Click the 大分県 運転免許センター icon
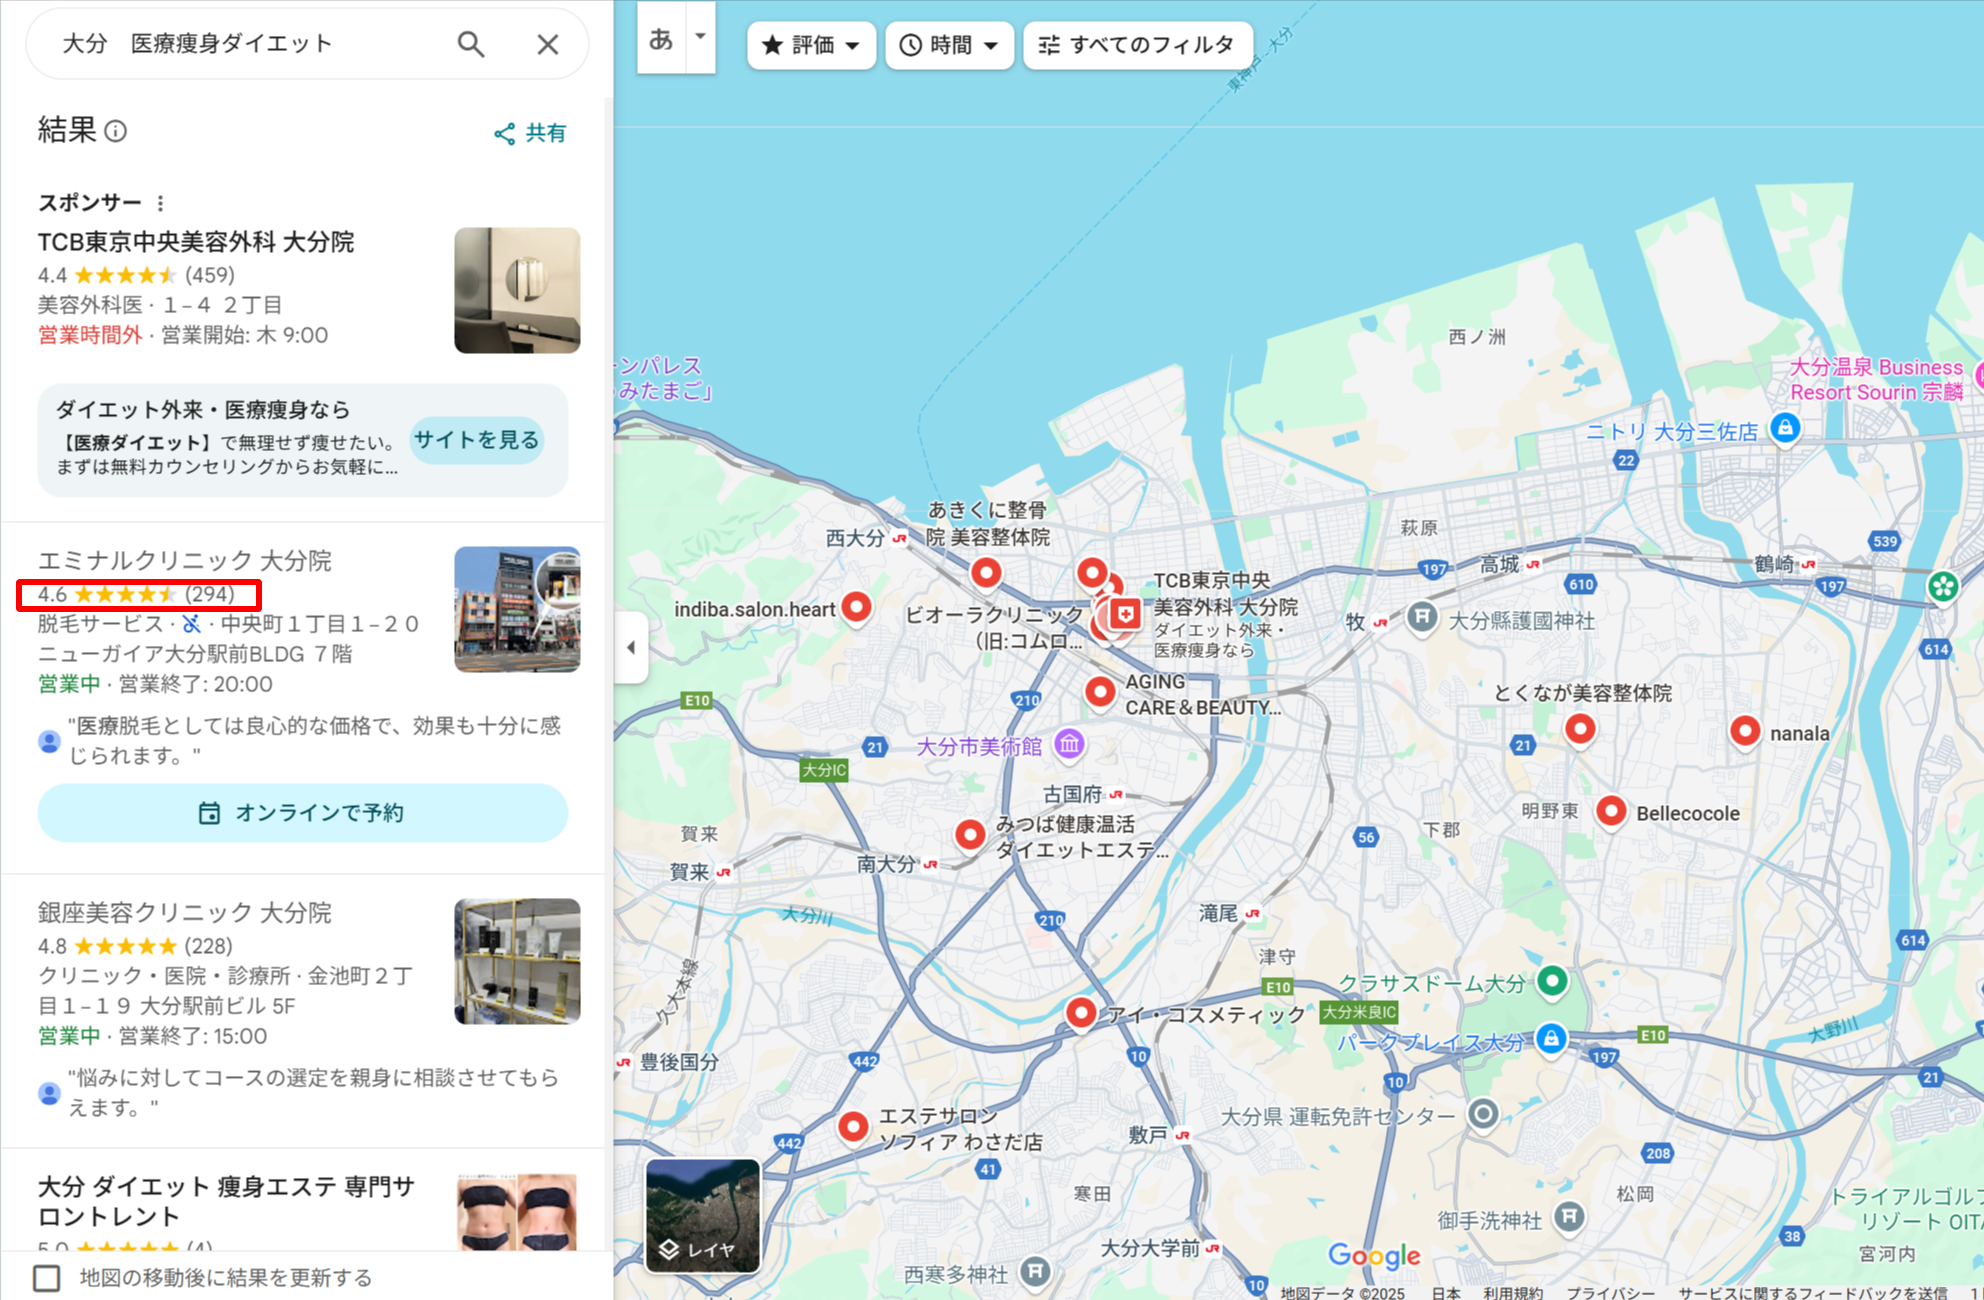Viewport: 1984px width, 1300px height. click(1483, 1113)
